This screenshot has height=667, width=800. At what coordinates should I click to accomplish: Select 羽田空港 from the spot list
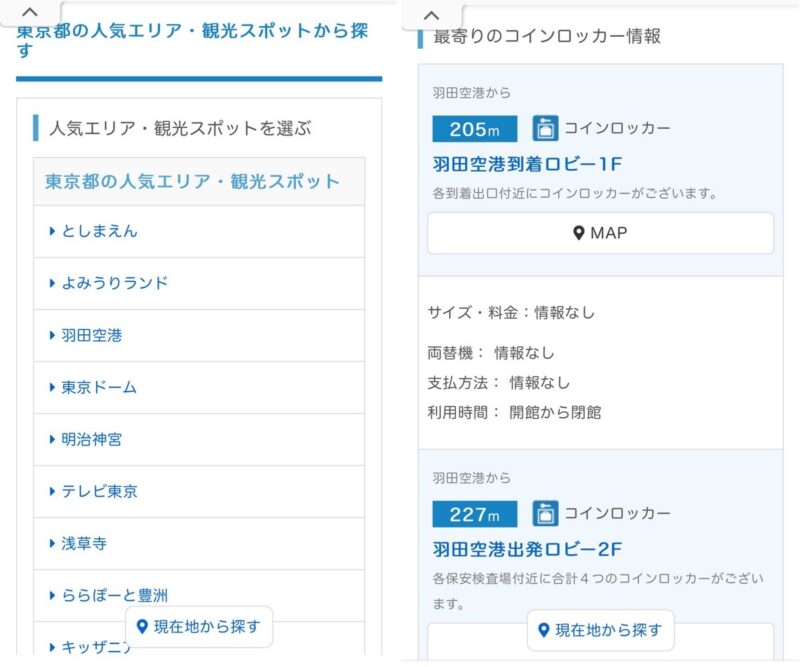(92, 335)
